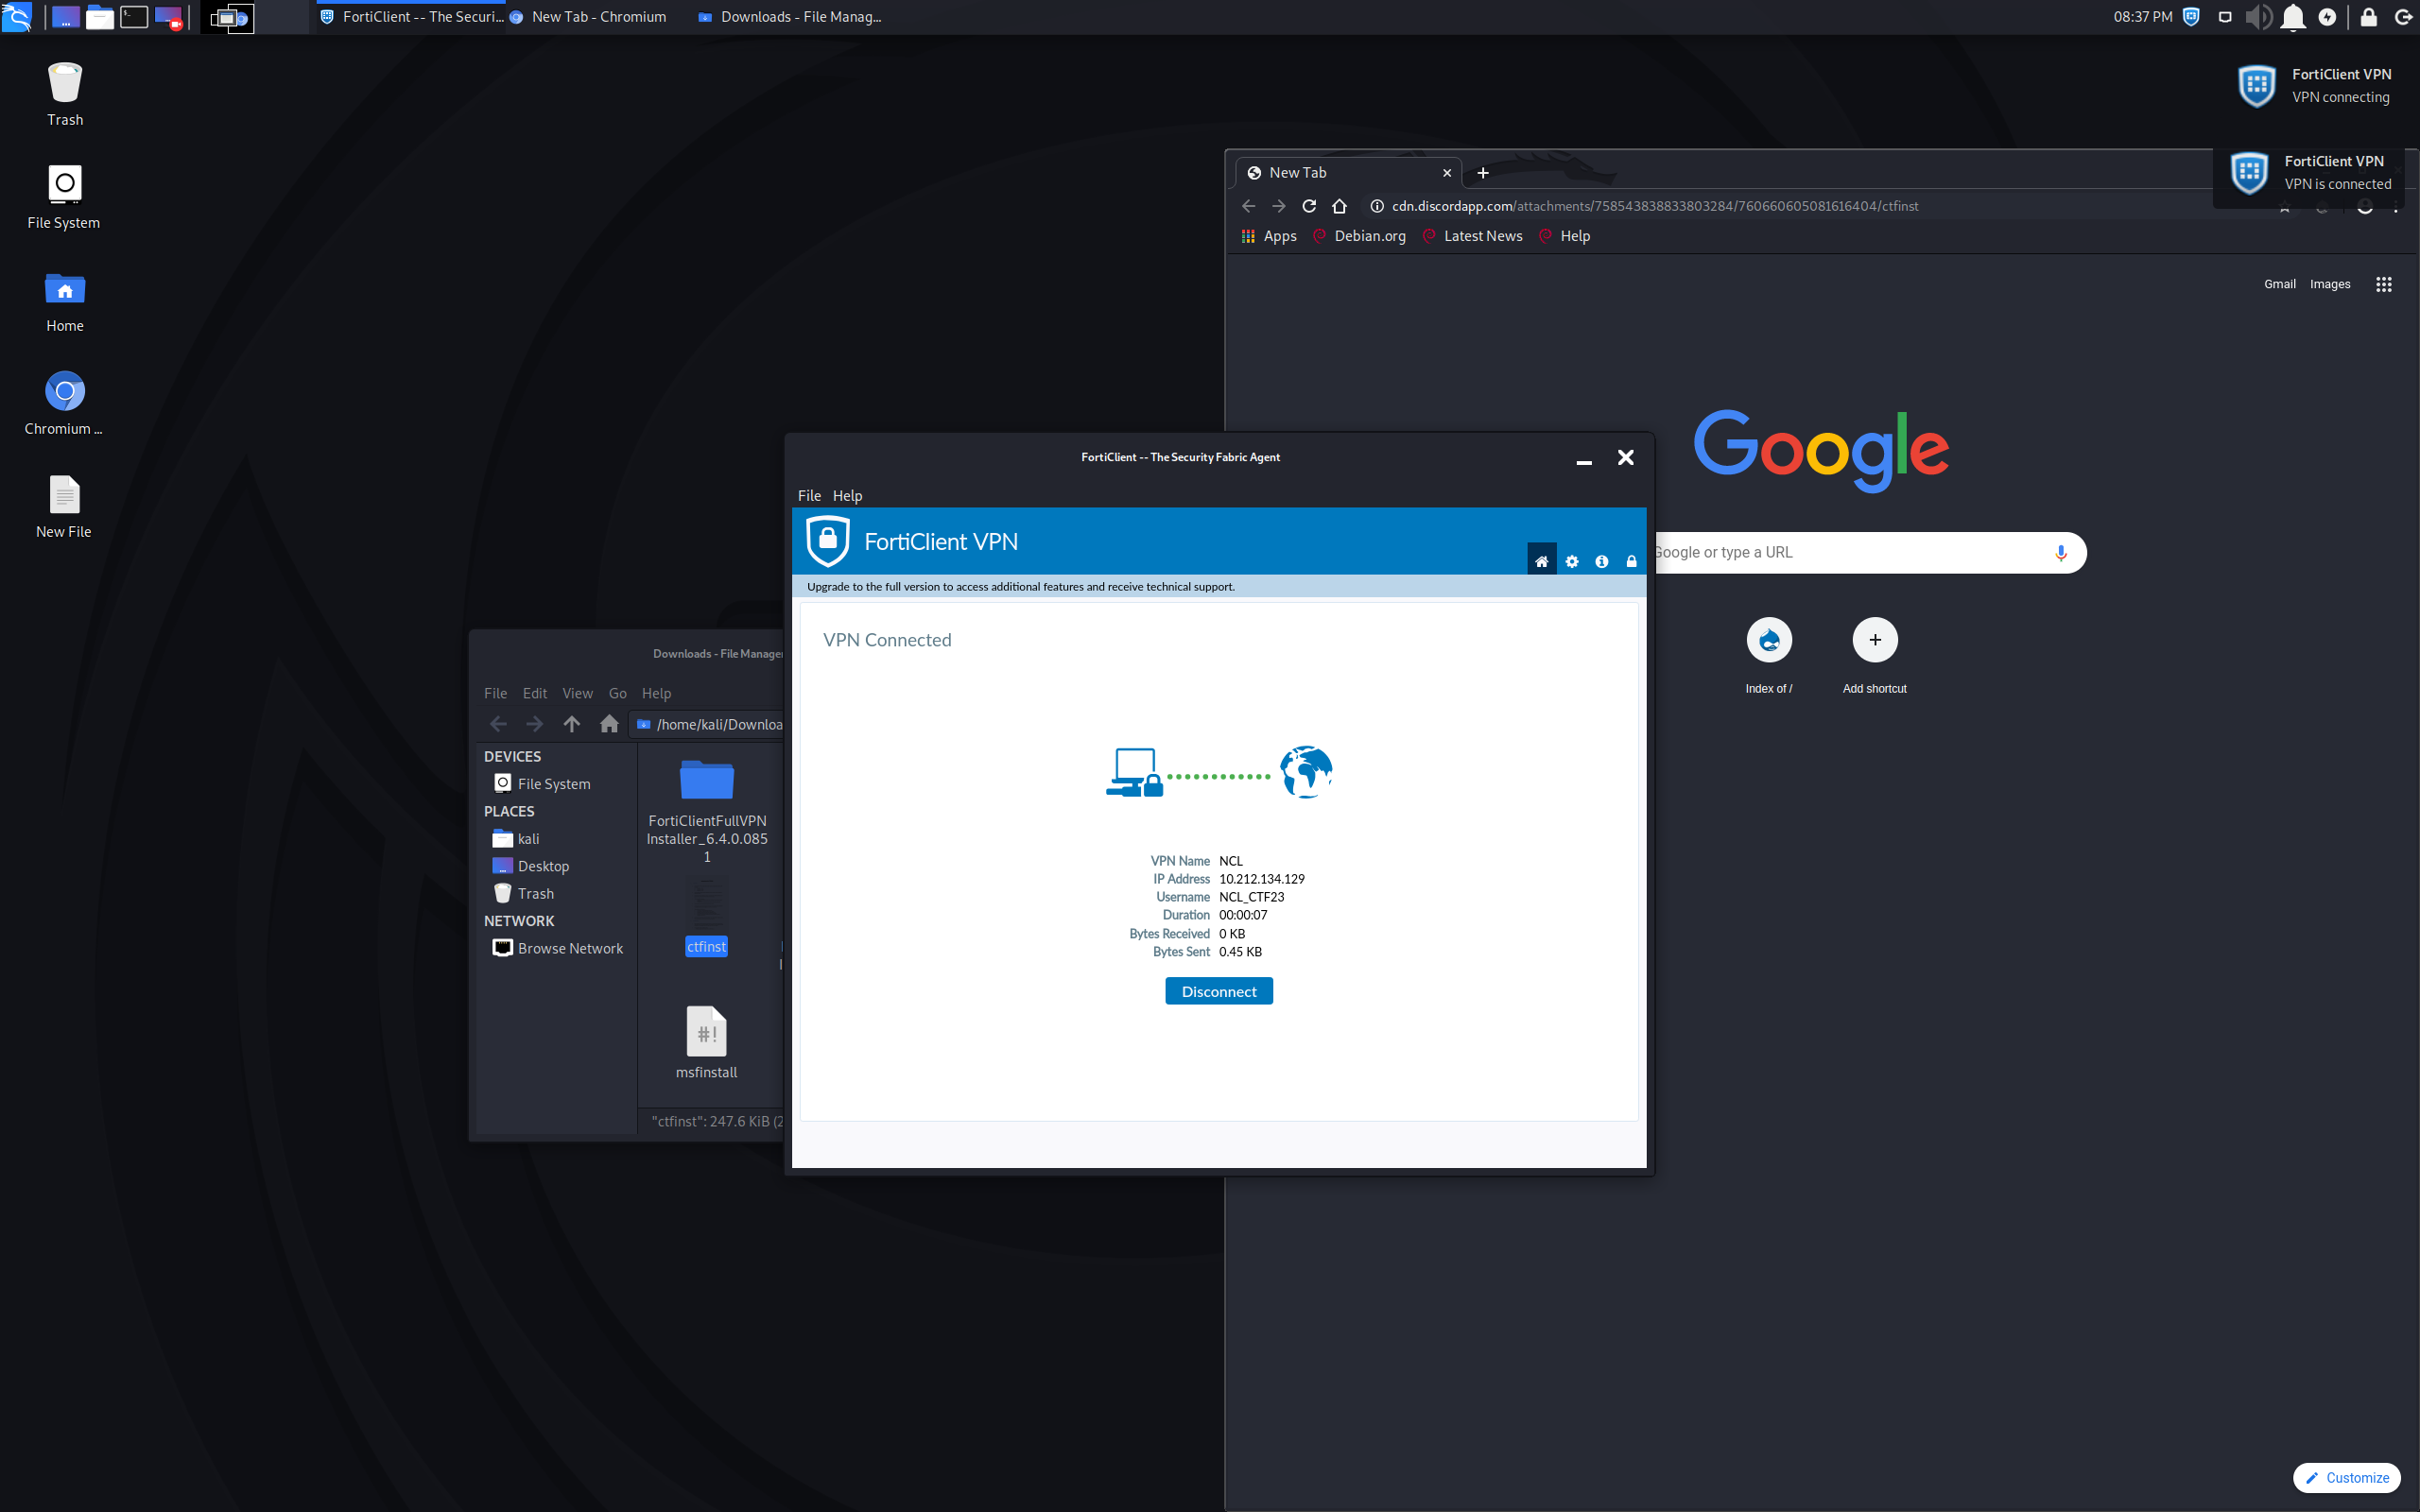
Task: Open FortiClient info about icon
Action: (1601, 561)
